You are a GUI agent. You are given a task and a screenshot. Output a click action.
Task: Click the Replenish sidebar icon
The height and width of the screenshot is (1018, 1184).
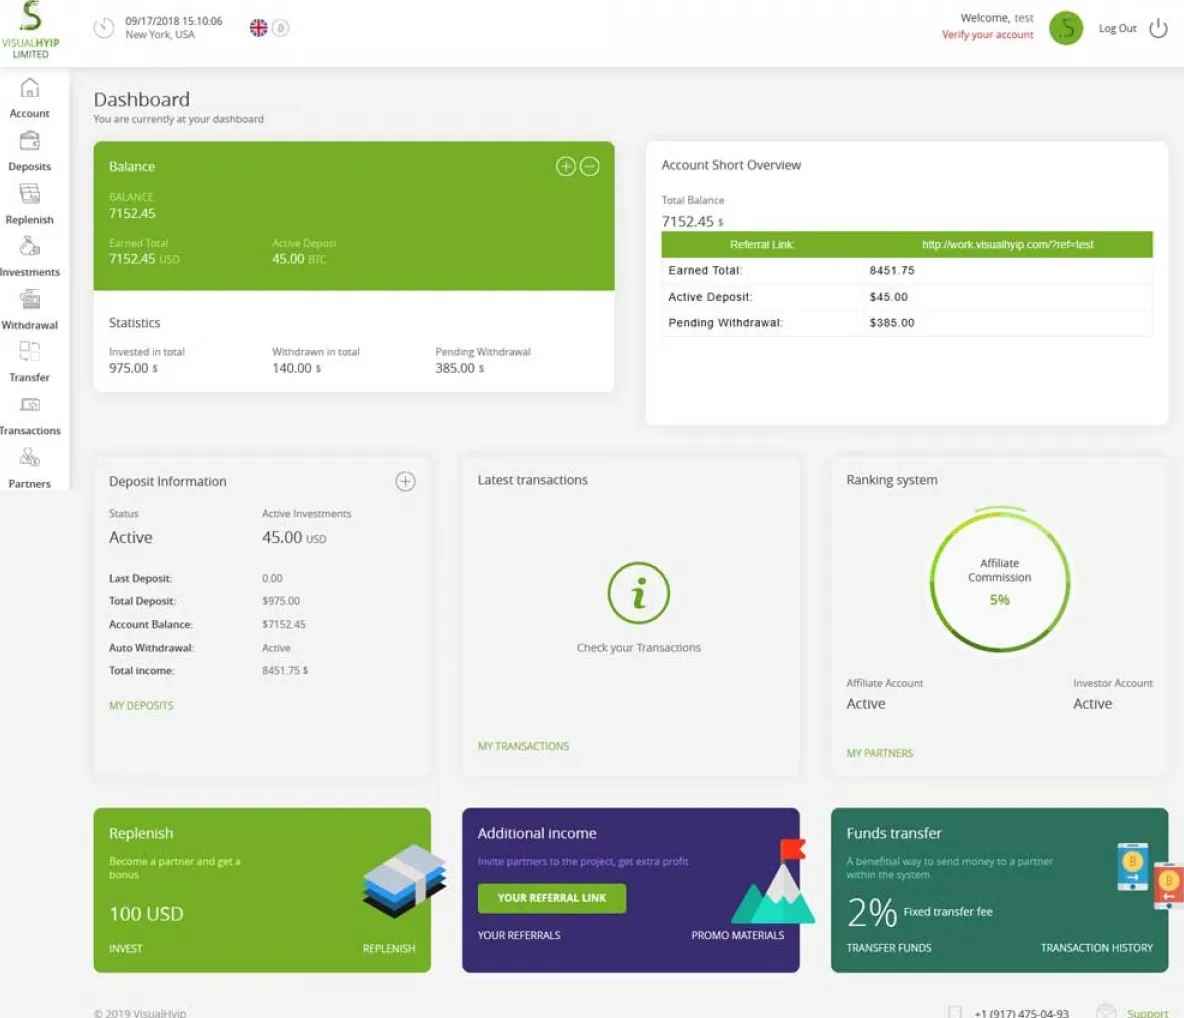click(29, 194)
